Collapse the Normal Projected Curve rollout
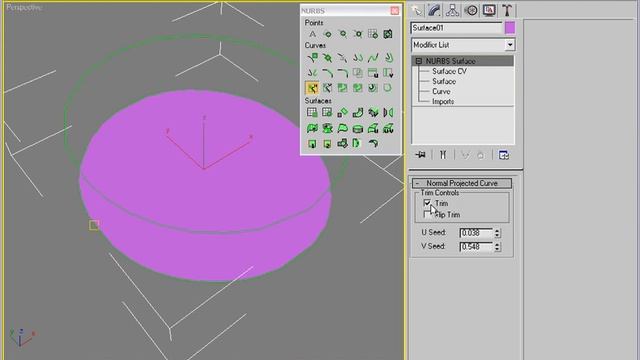Image resolution: width=640 pixels, height=360 pixels. tap(462, 183)
